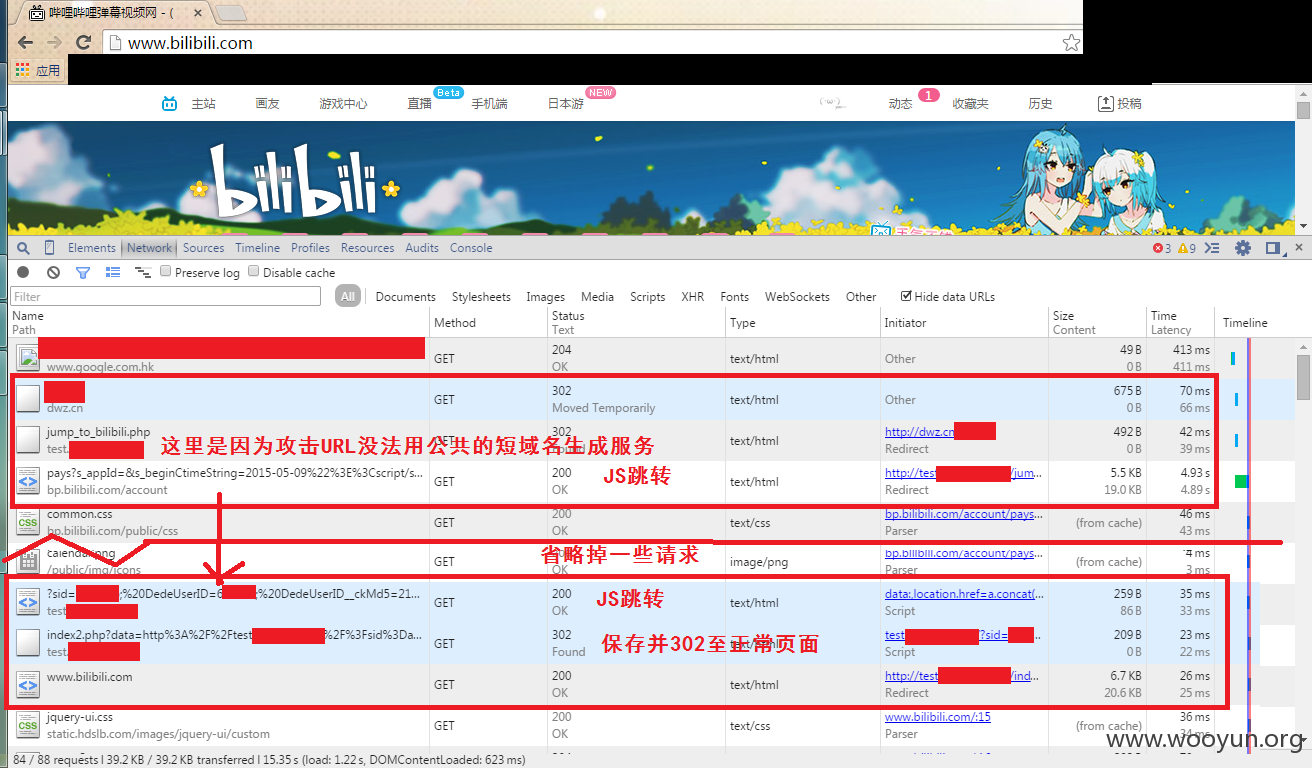Click the browser Back arrow
This screenshot has width=1312, height=768.
coord(25,43)
